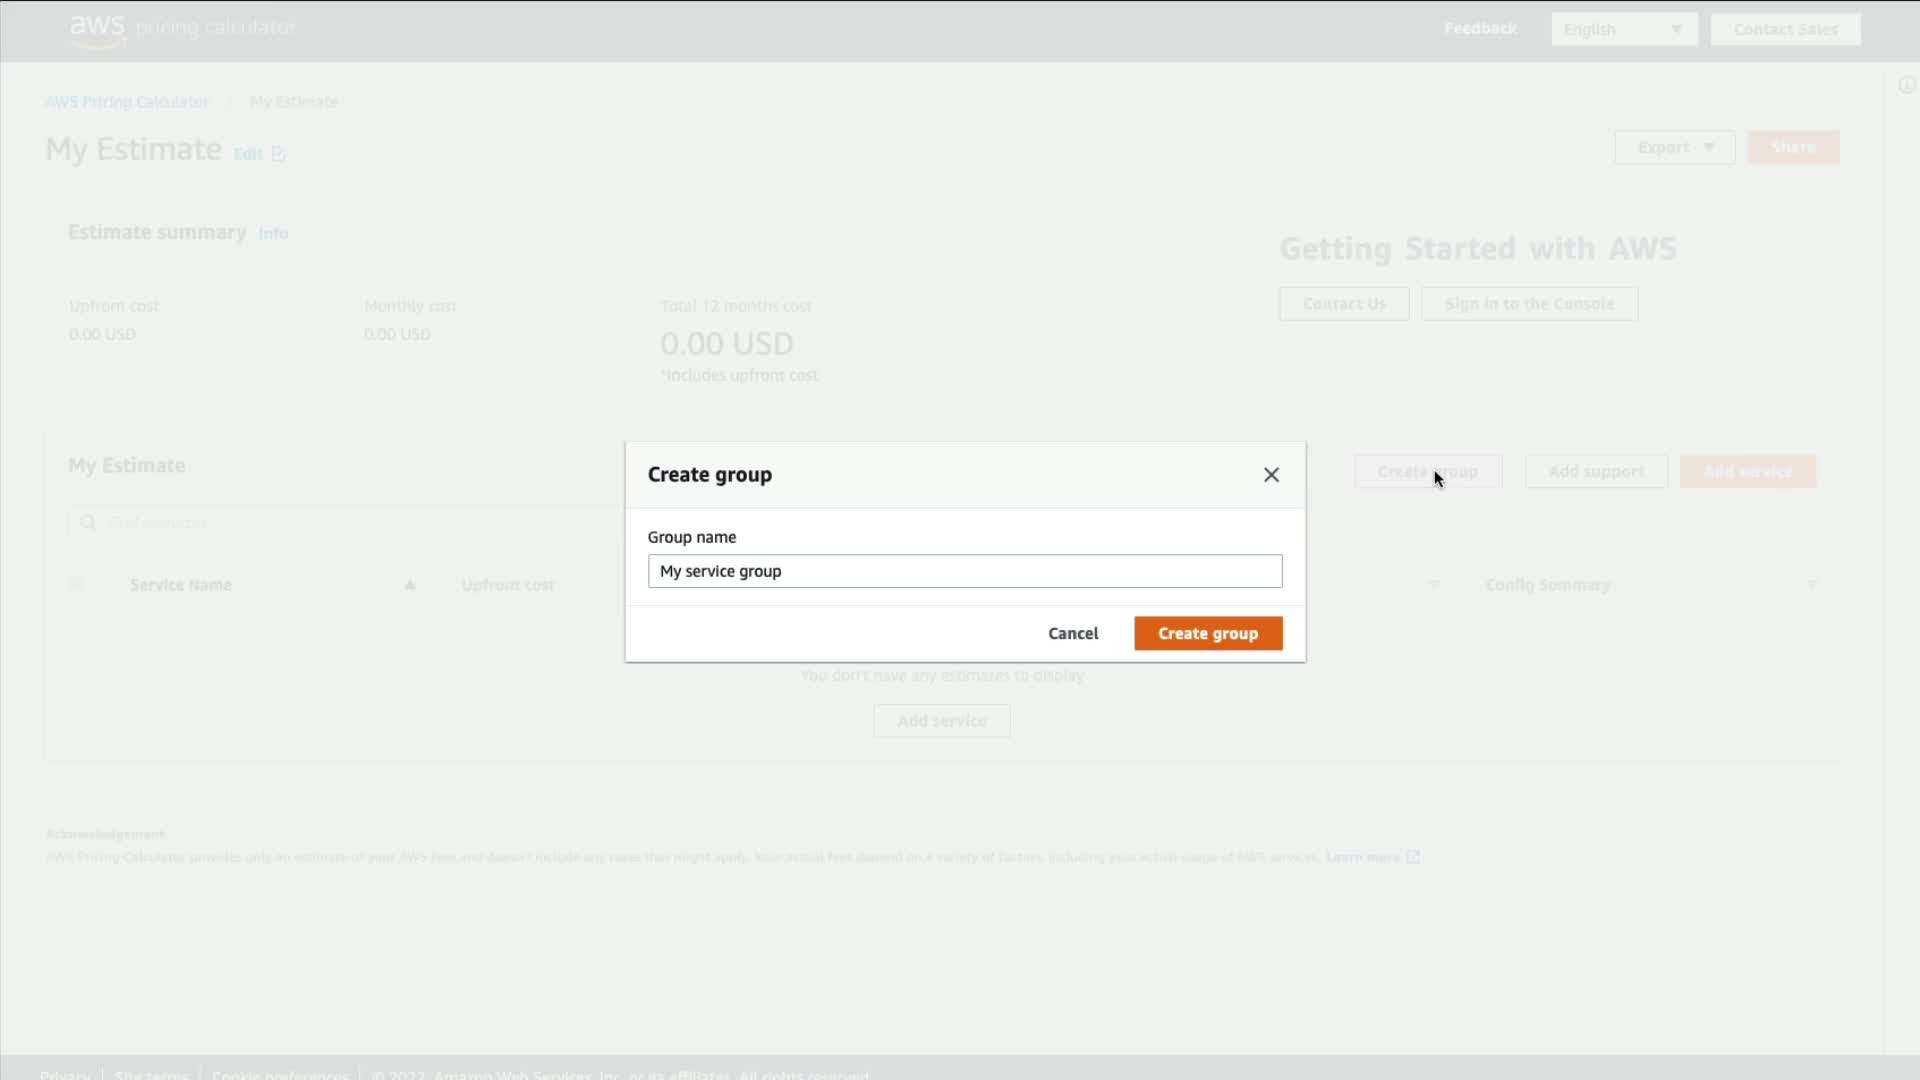The image size is (1920, 1080).
Task: Click the Group name text field
Action: coord(964,571)
